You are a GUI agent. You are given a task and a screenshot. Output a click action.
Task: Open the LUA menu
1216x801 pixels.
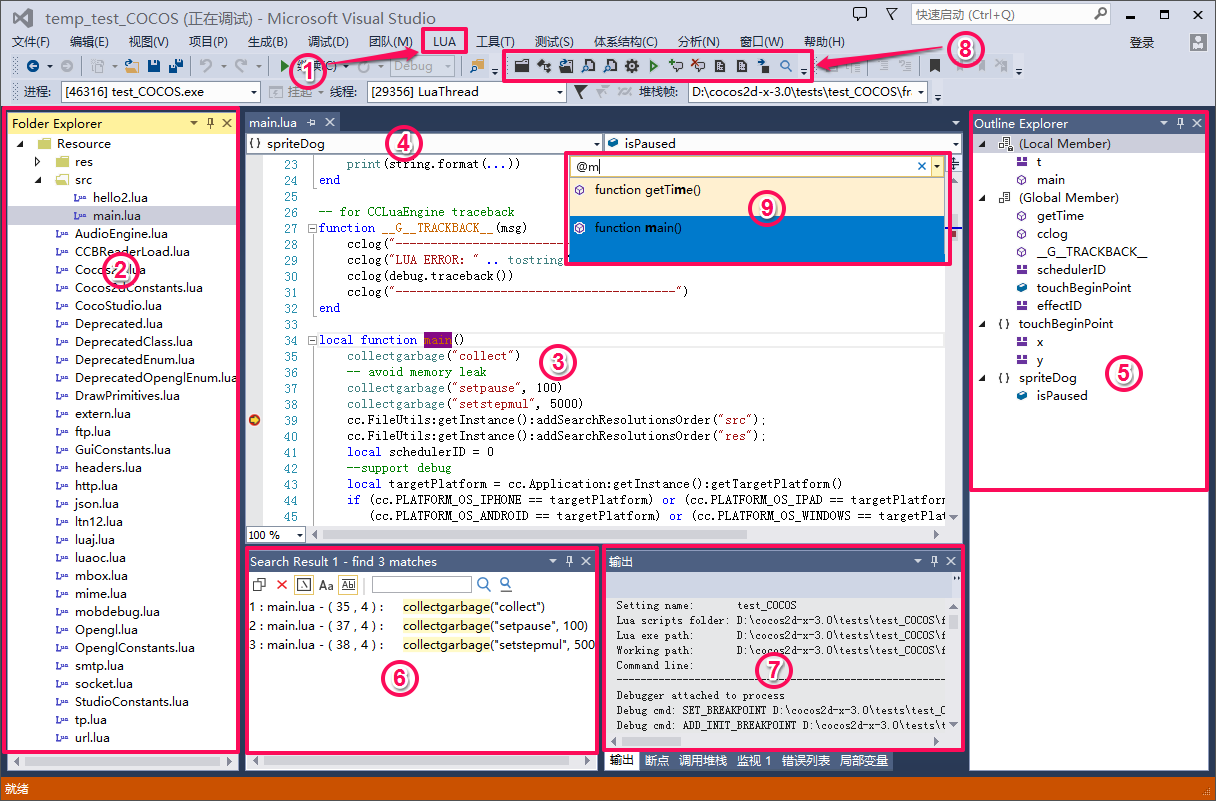445,42
